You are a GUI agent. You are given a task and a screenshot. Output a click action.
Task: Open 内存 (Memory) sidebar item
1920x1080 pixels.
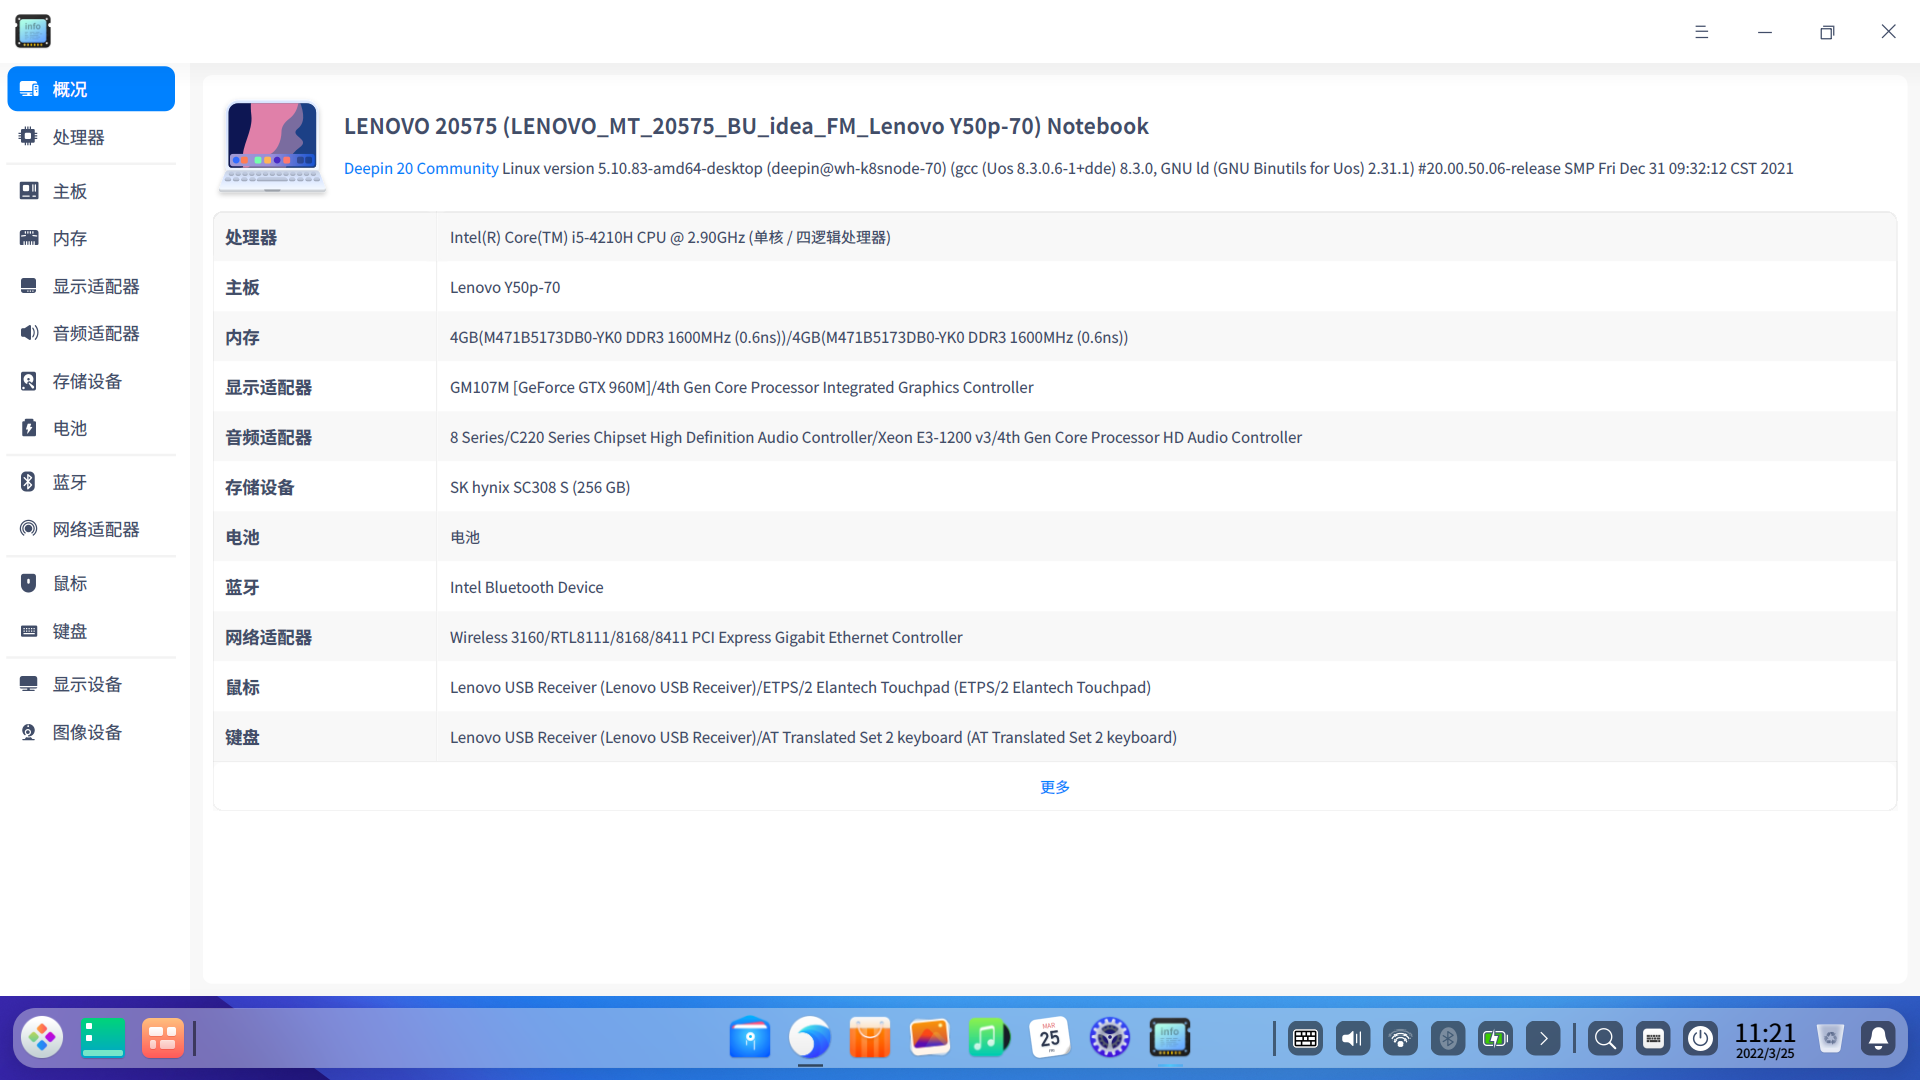70,238
